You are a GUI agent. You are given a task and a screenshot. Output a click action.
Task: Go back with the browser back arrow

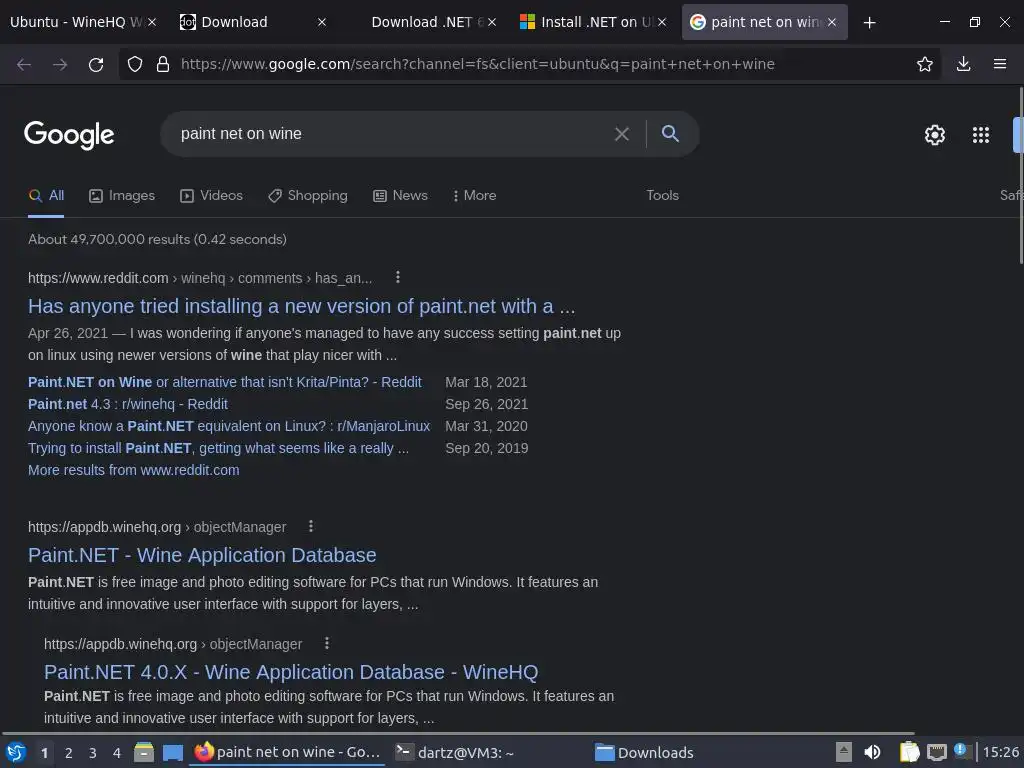[x=24, y=64]
